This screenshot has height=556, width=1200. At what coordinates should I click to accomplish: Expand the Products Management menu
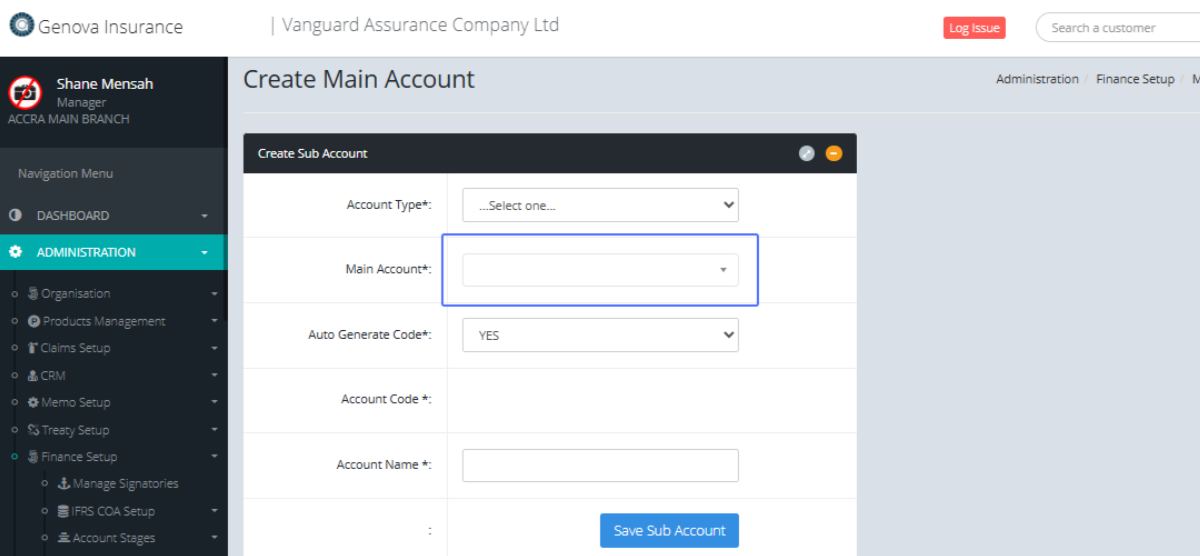(x=104, y=321)
